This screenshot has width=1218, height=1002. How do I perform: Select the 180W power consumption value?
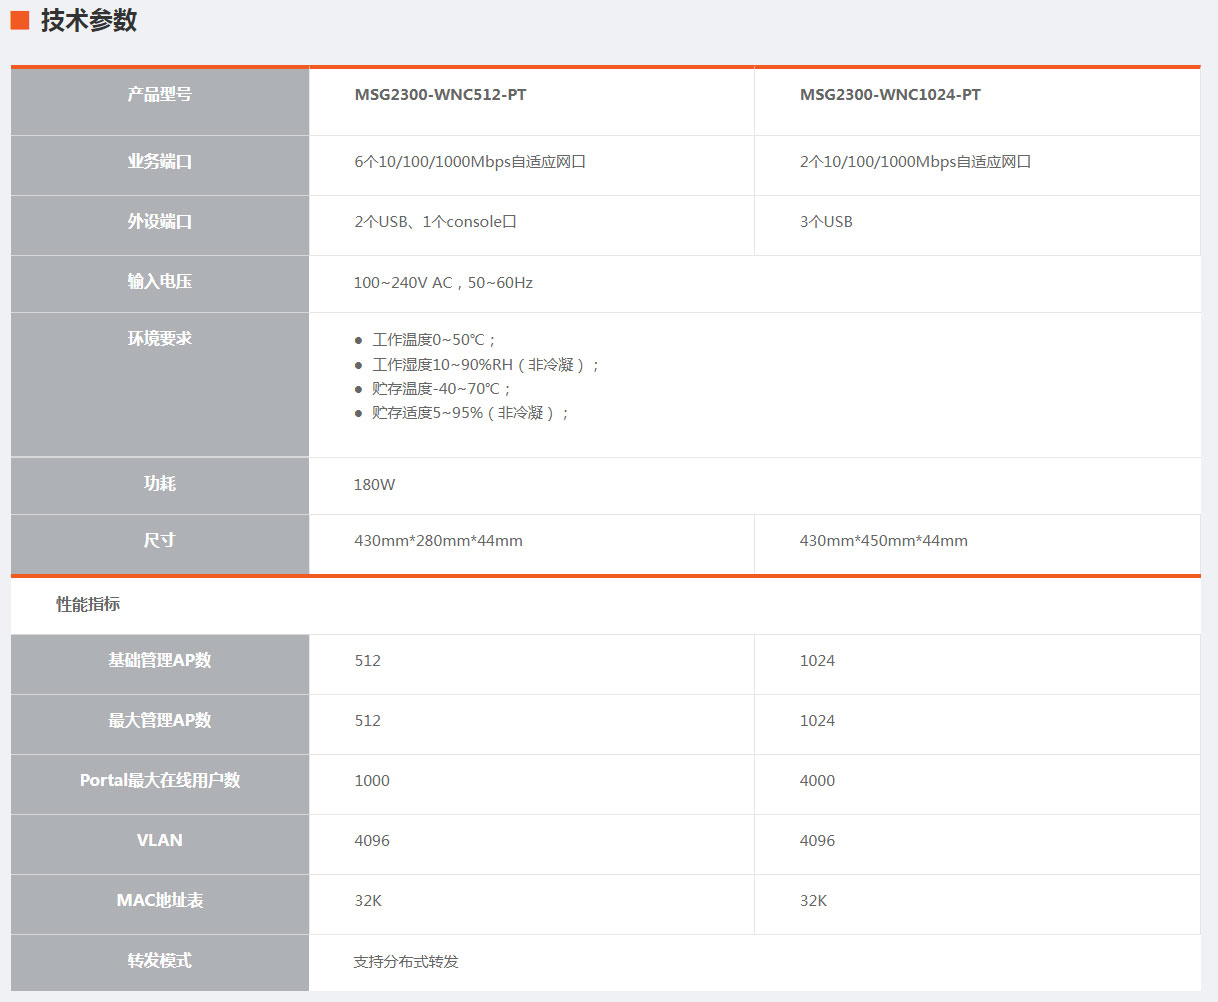374,485
